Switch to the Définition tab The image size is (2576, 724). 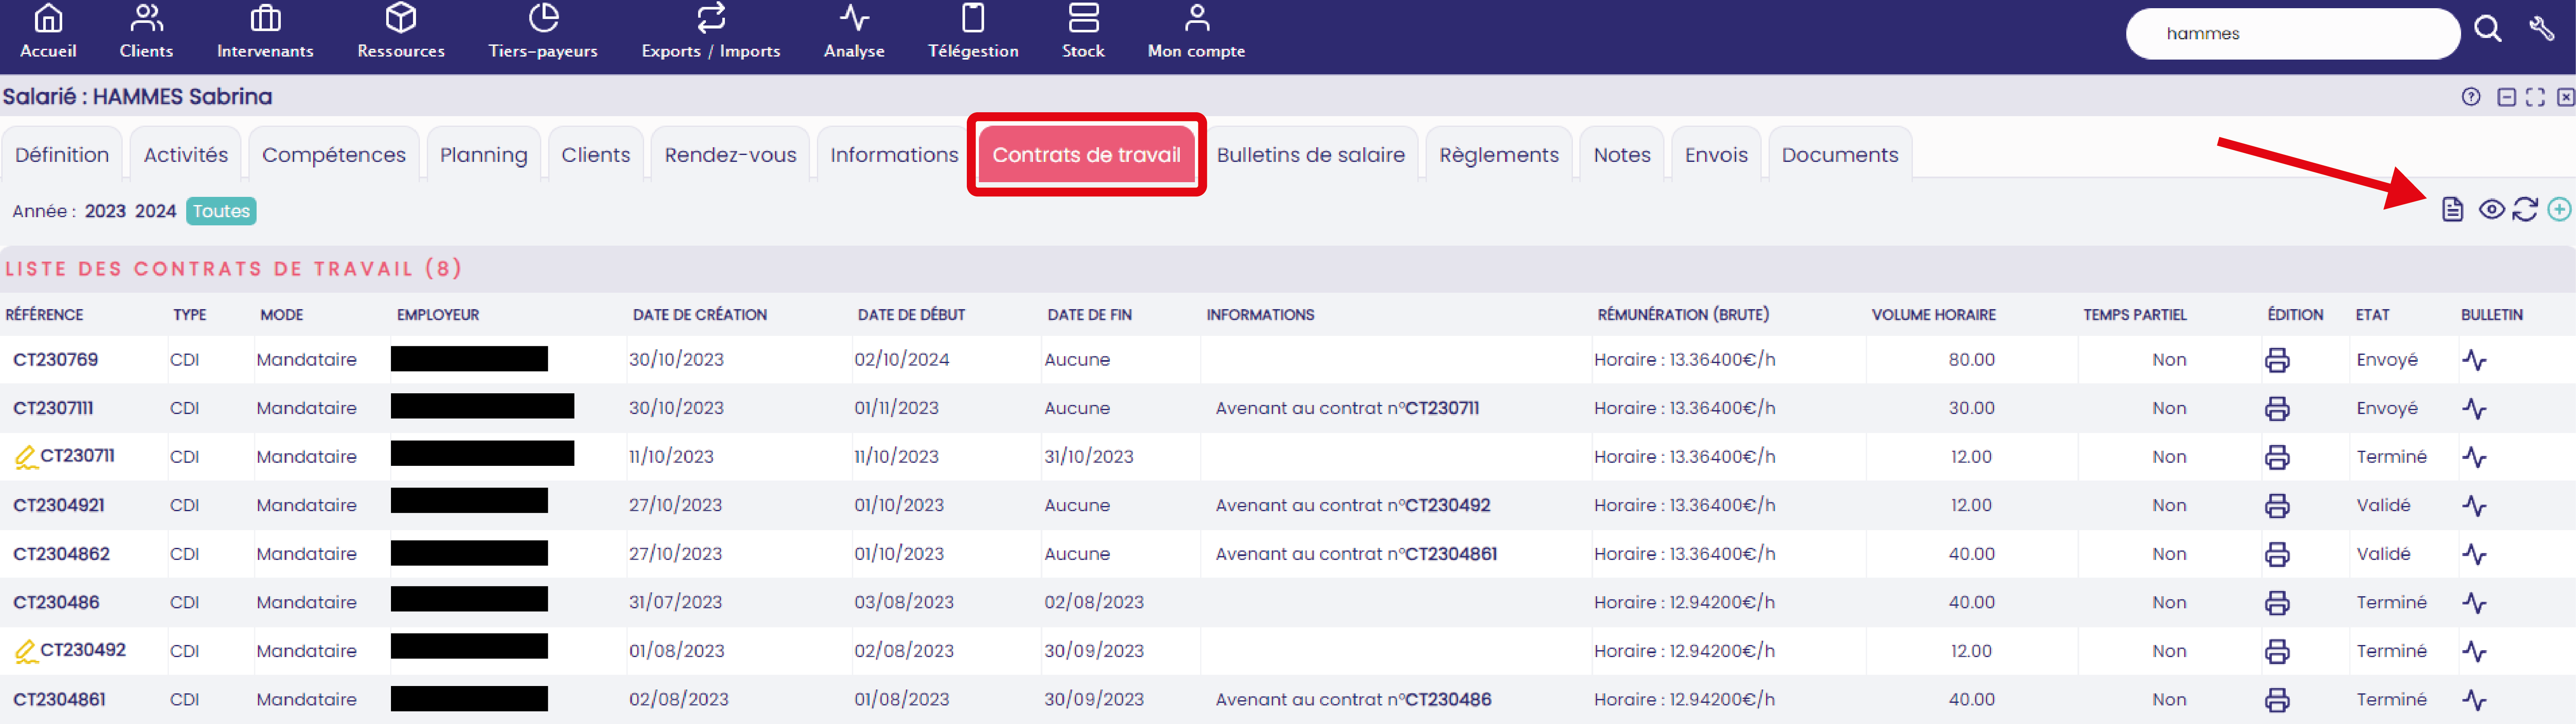(62, 154)
